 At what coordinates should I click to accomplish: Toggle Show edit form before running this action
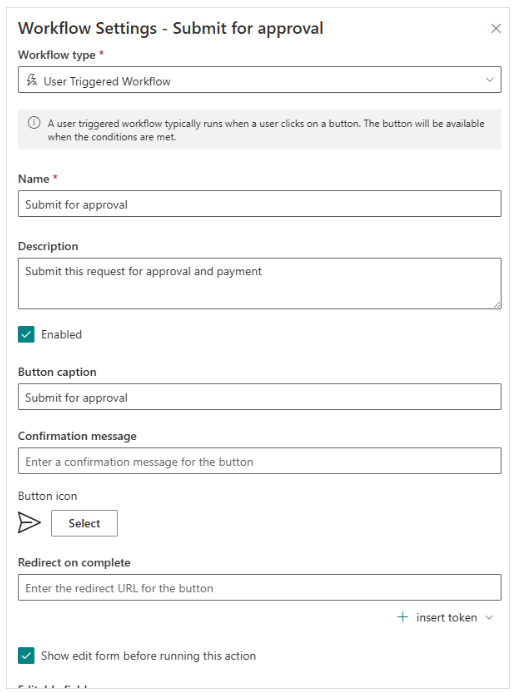click(26, 656)
